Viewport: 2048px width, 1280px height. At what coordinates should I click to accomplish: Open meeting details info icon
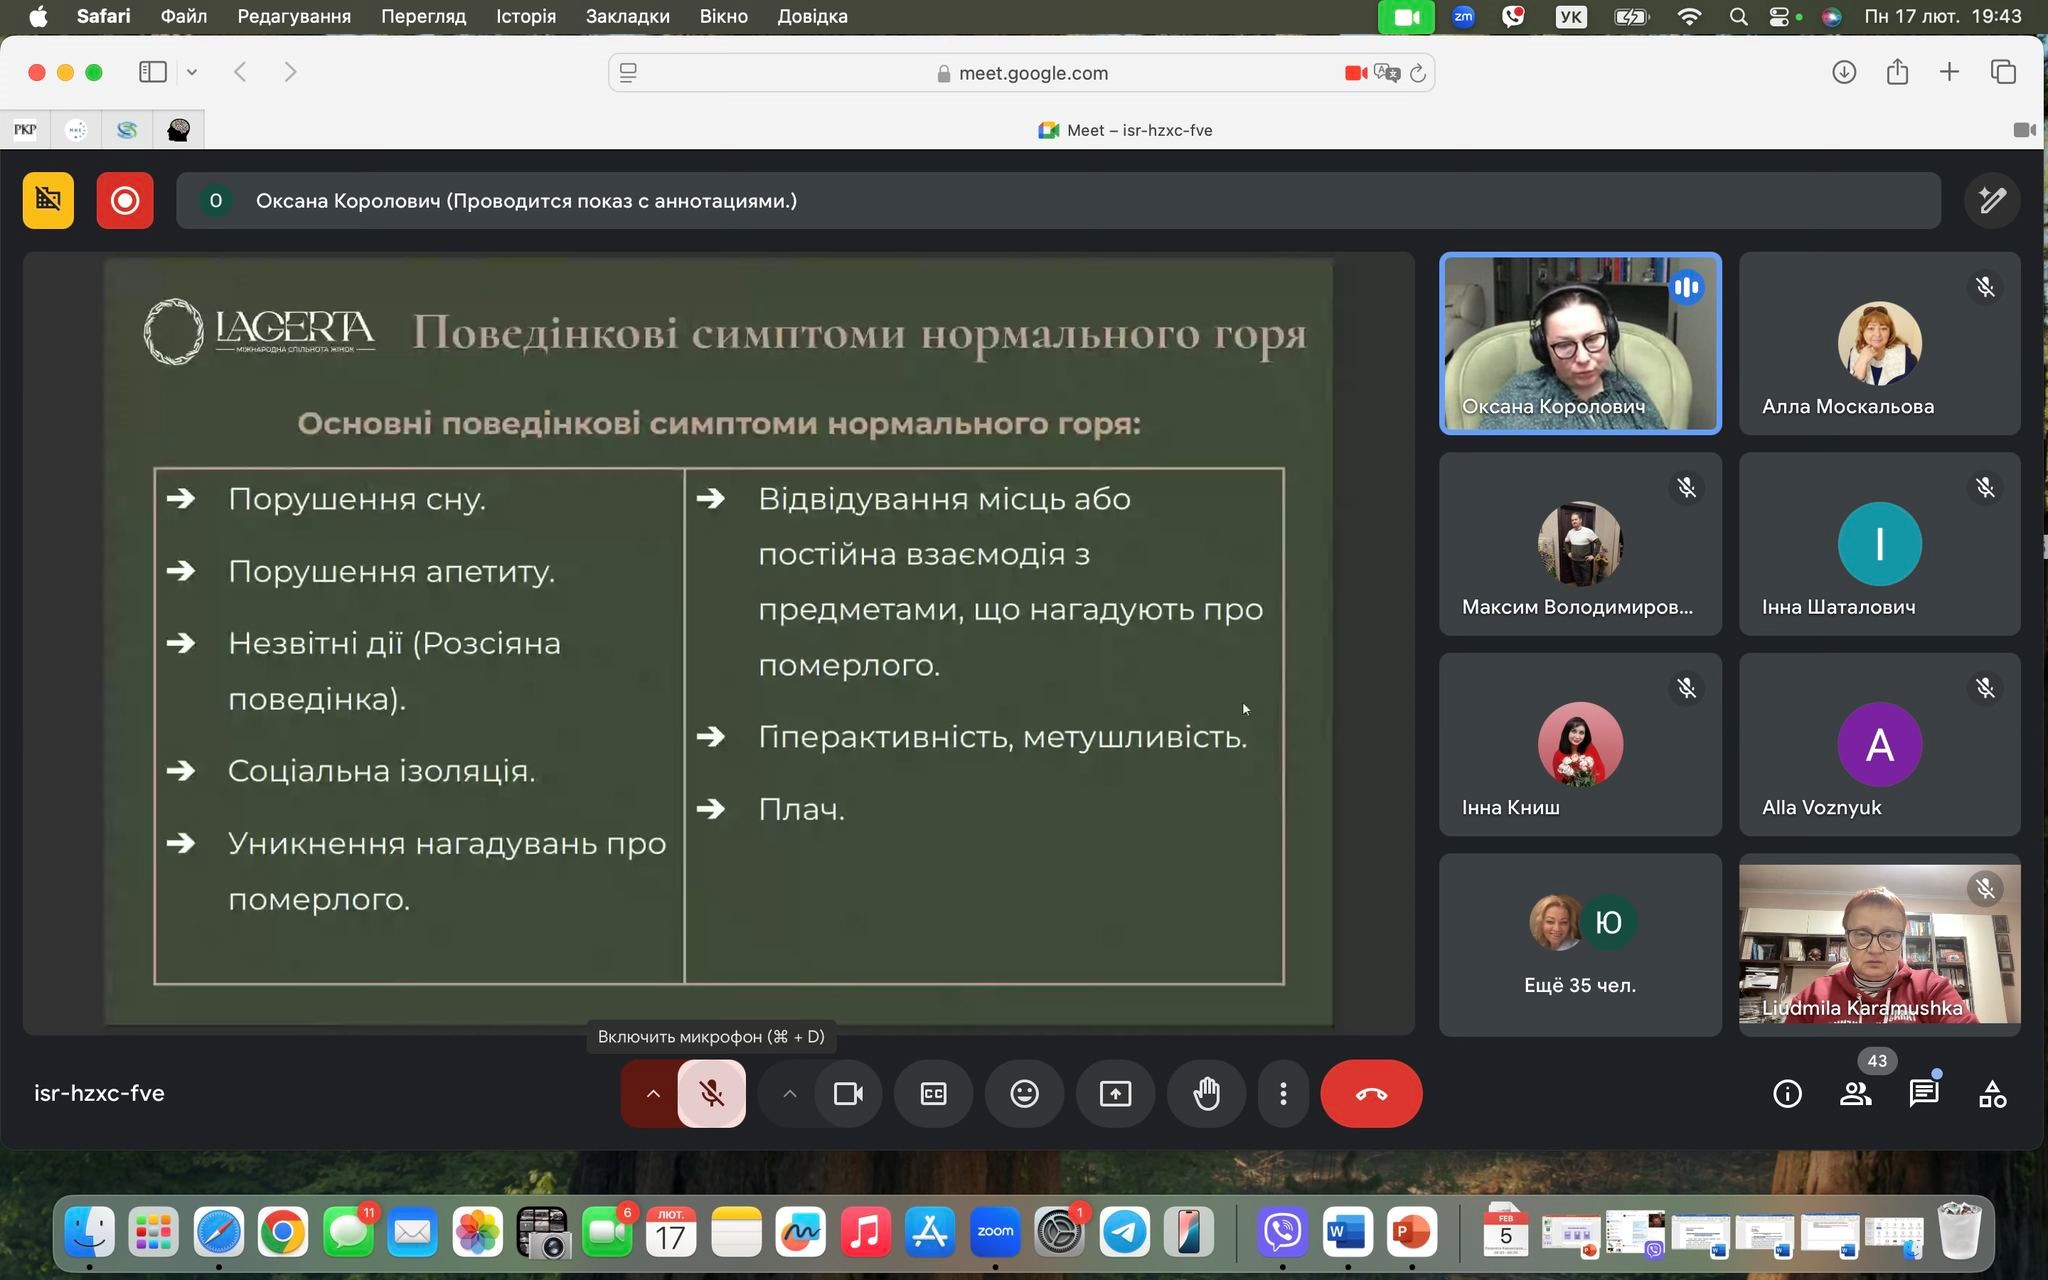[1787, 1094]
